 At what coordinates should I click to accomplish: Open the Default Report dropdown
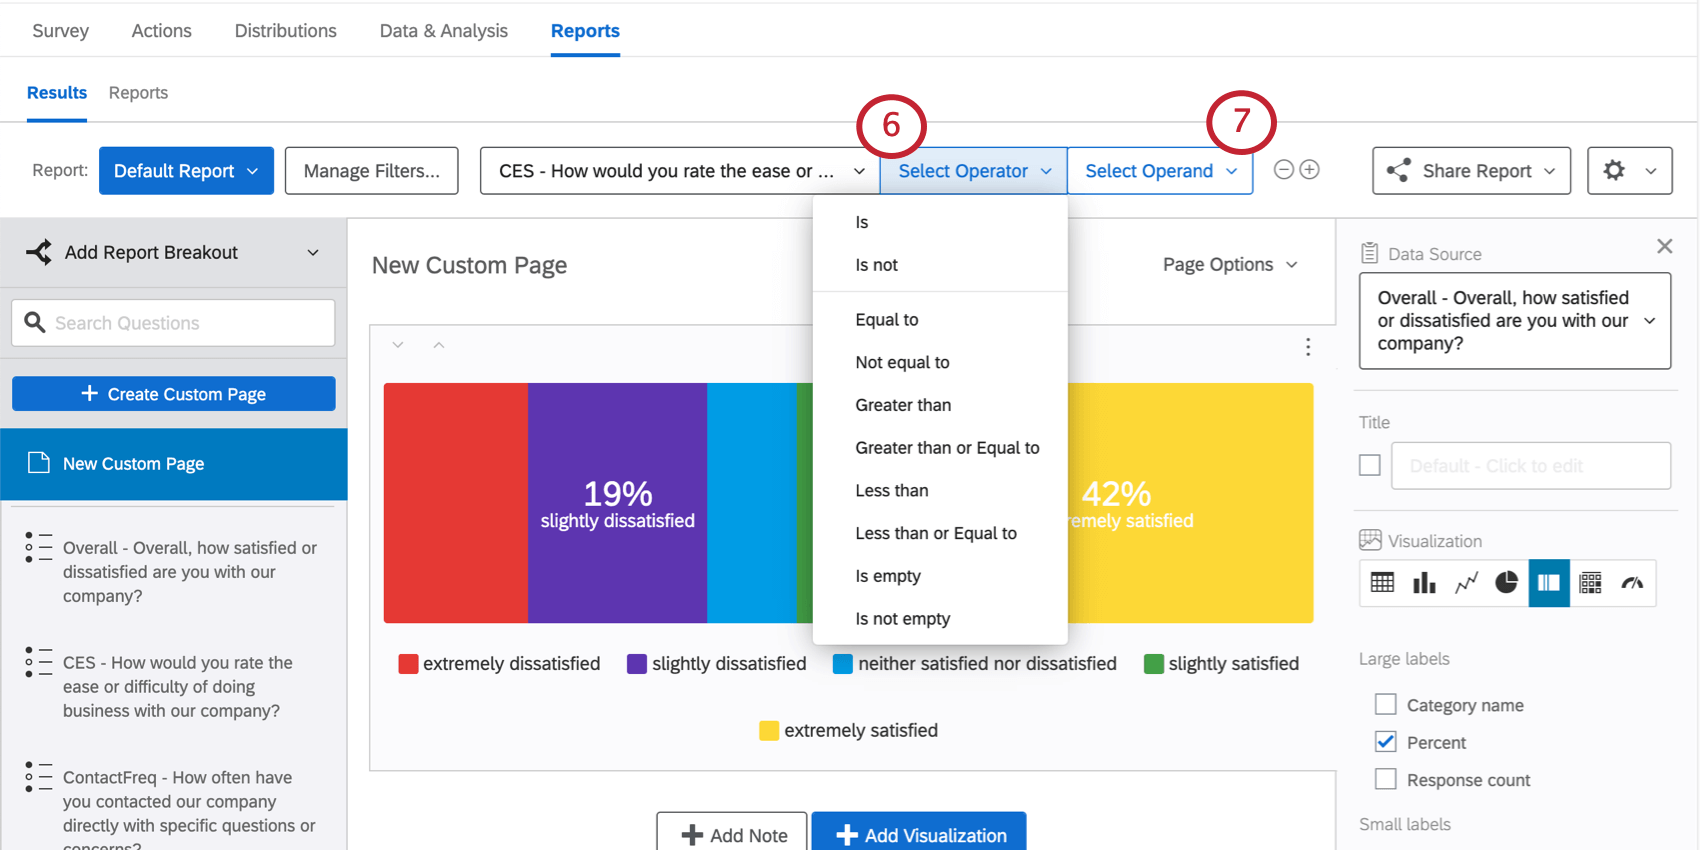(x=186, y=171)
